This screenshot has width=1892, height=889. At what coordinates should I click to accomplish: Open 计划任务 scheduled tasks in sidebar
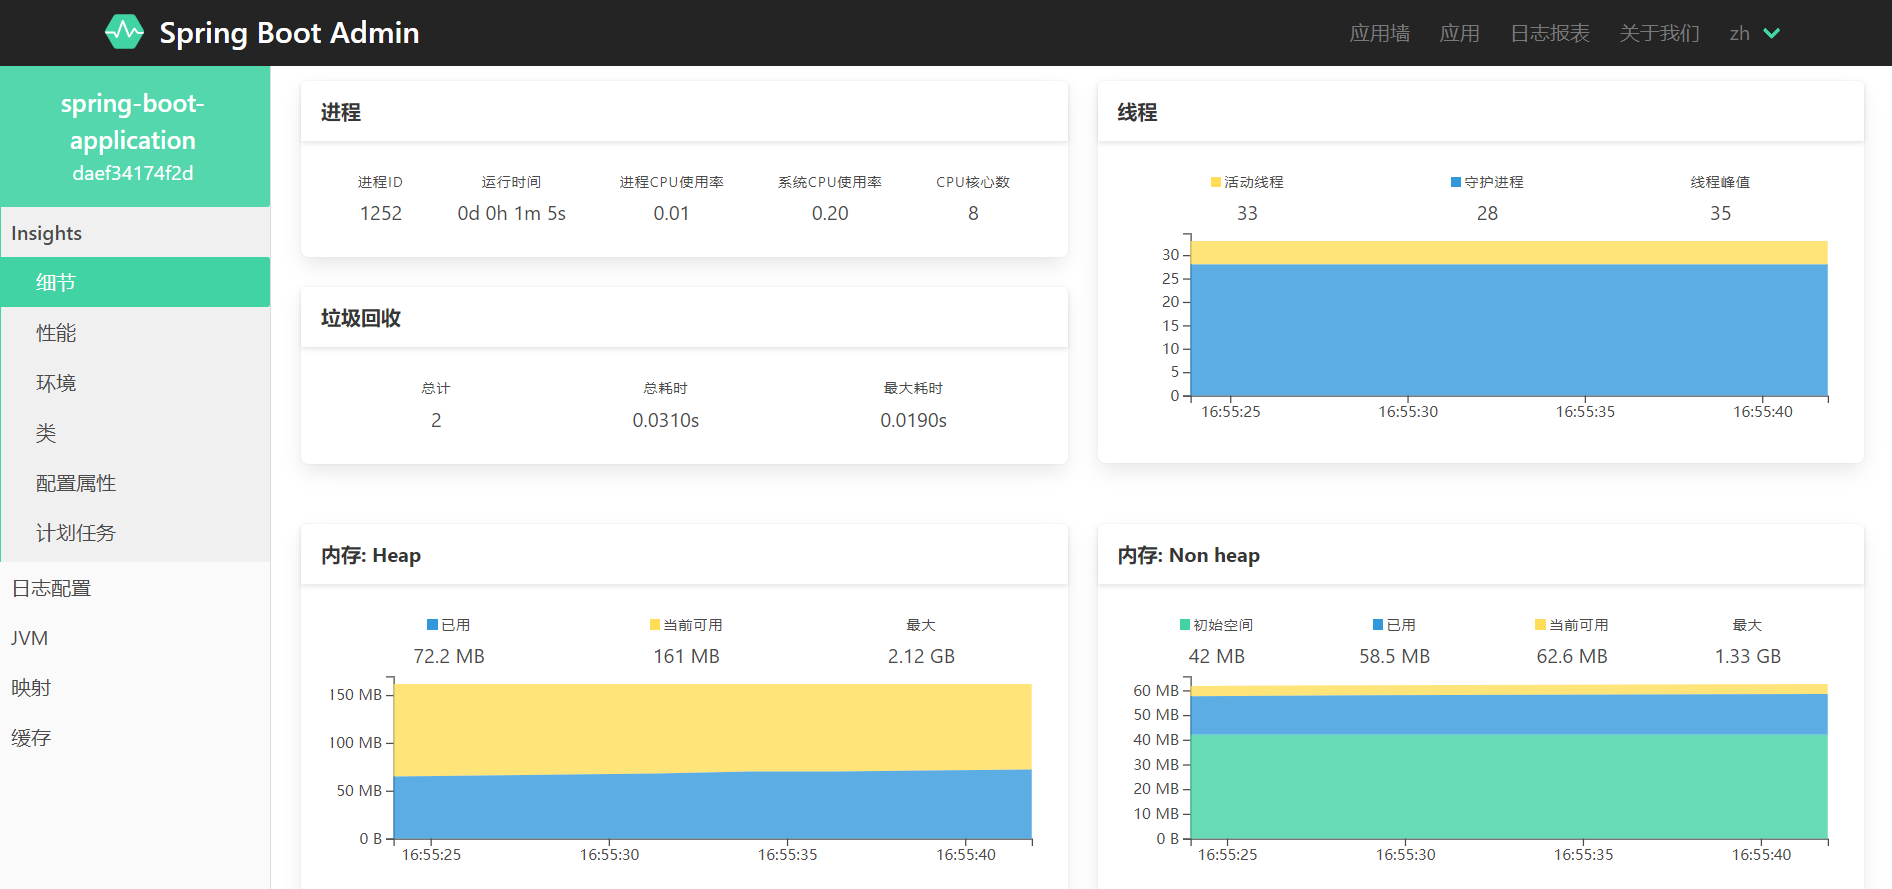pyautogui.click(x=135, y=533)
